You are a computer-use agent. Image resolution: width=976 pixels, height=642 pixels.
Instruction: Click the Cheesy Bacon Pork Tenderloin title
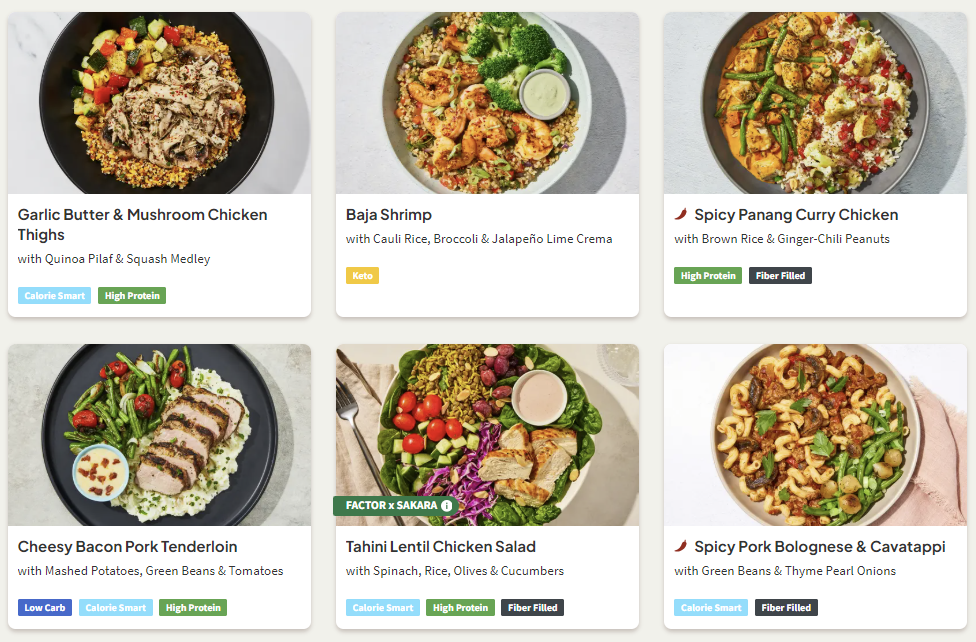127,547
